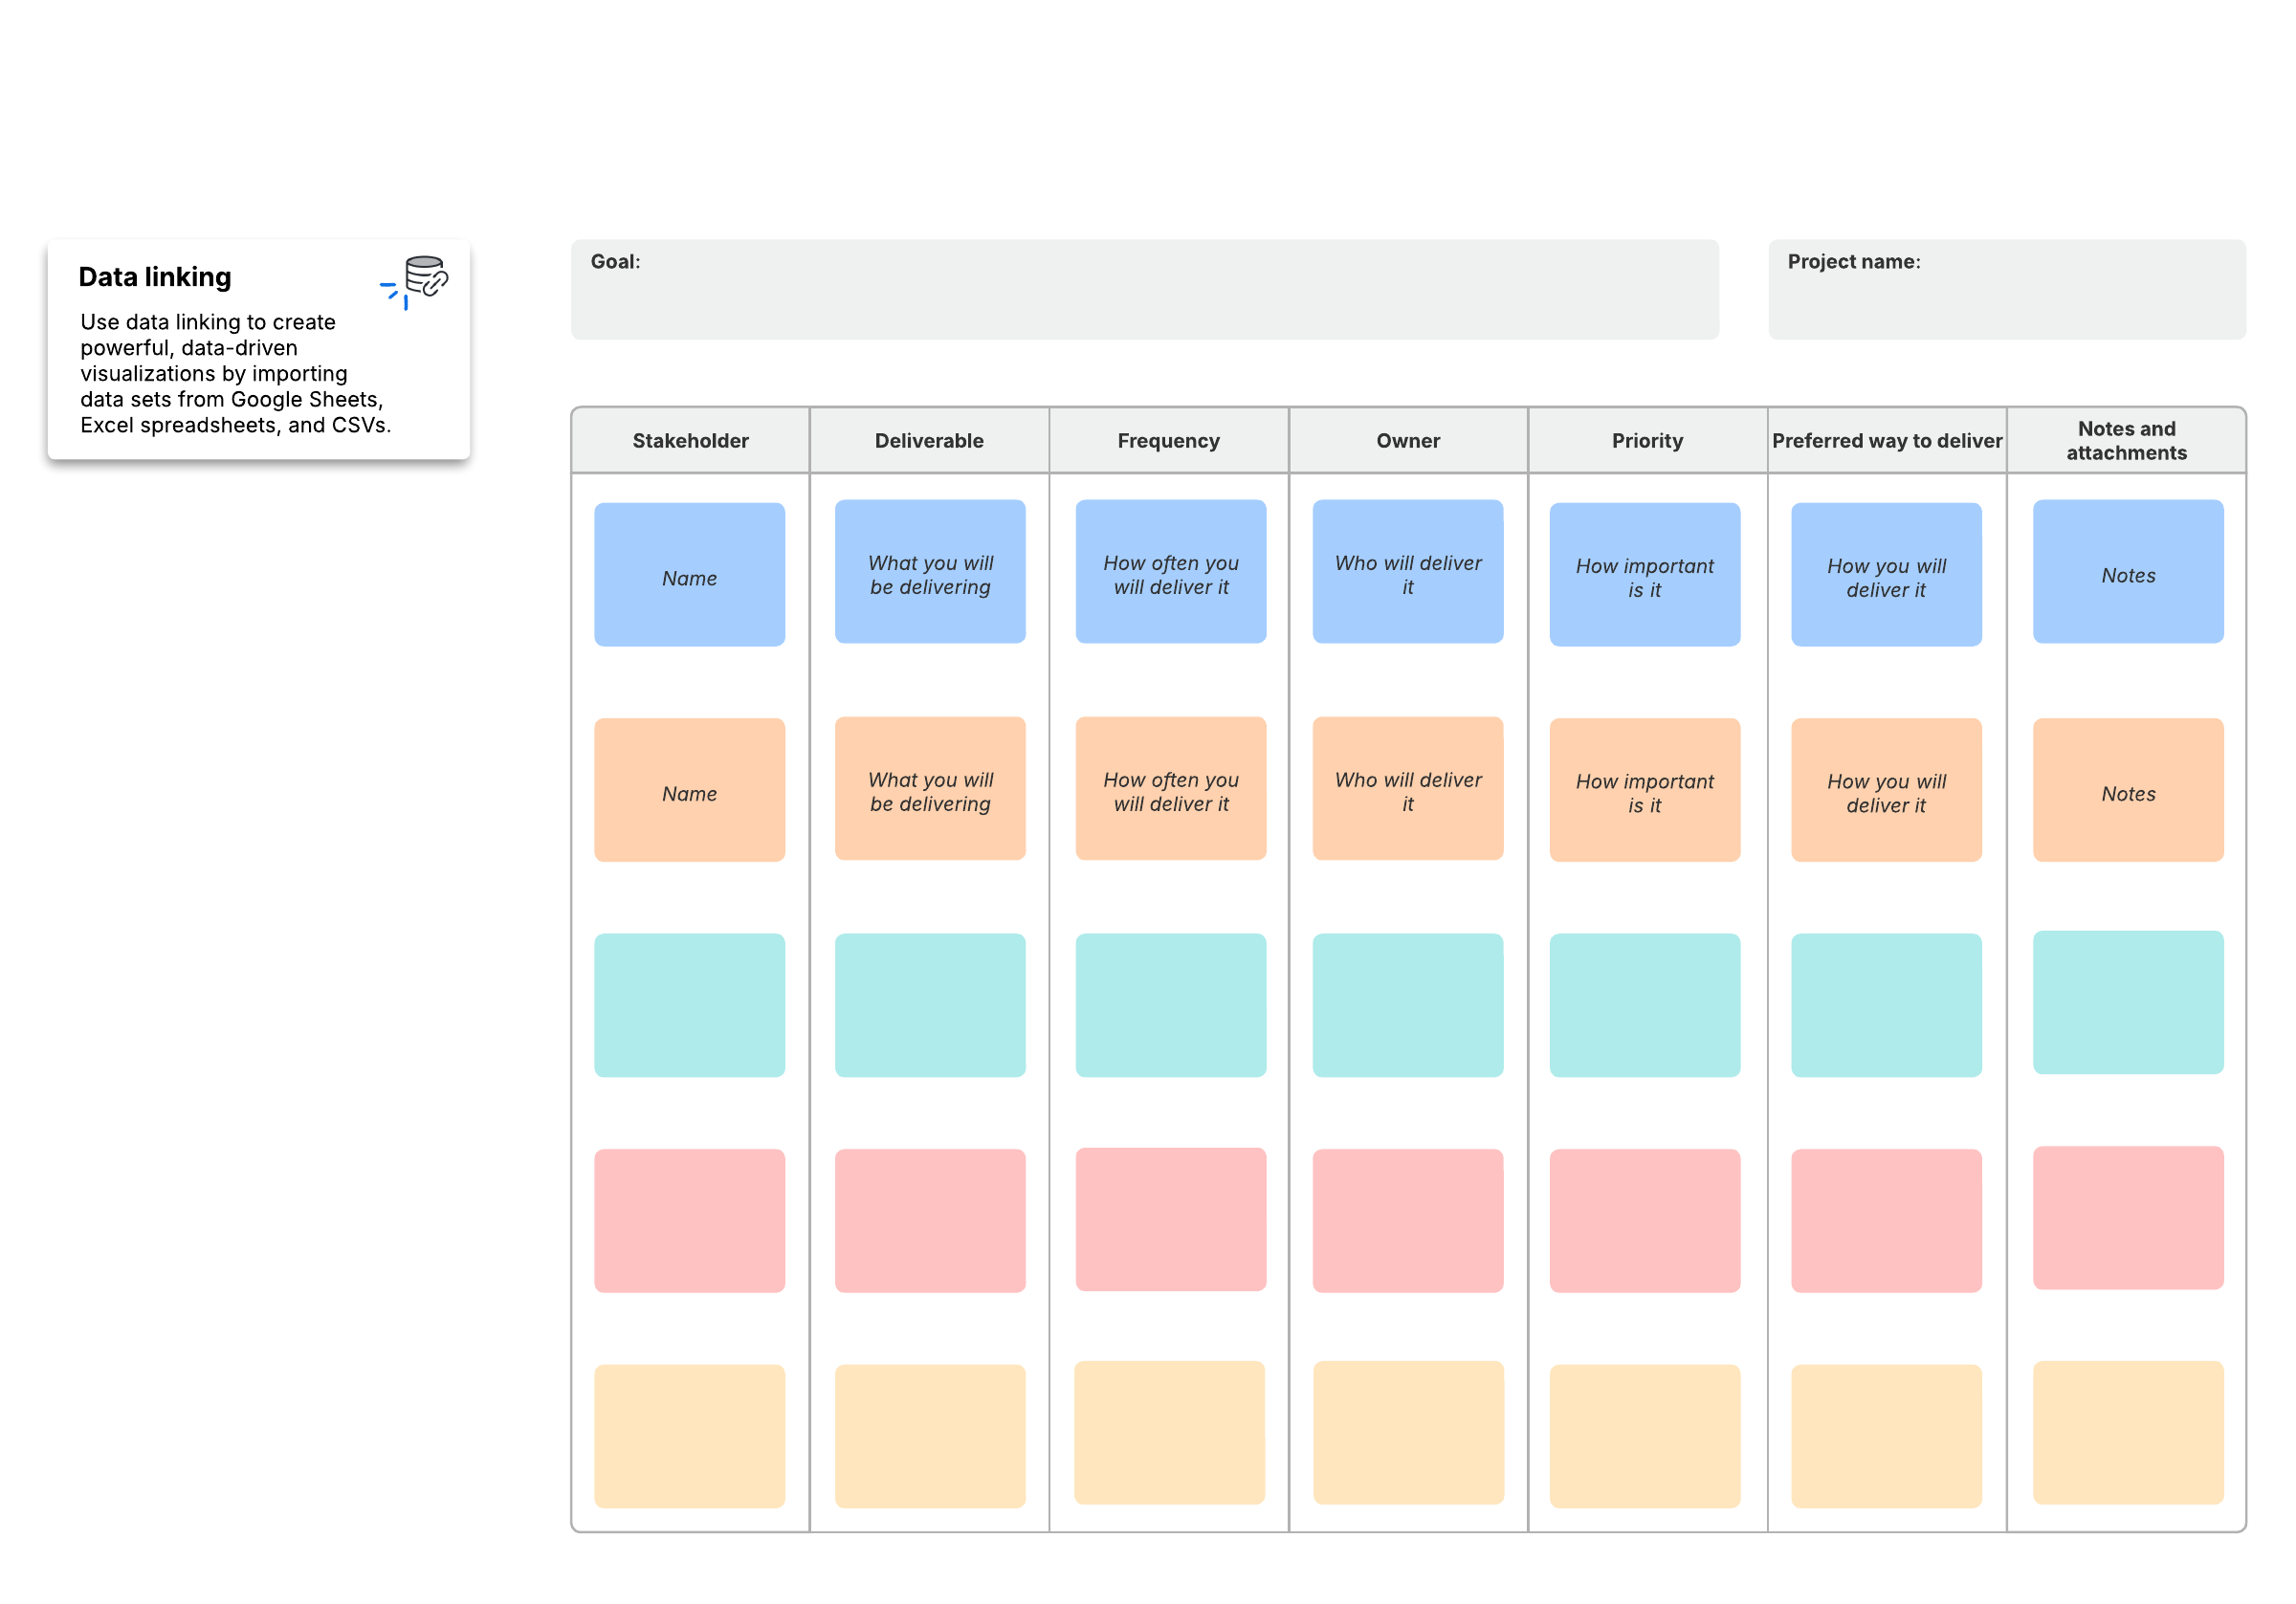Click the Data linking card title
The height and width of the screenshot is (1604, 2296).
pos(155,277)
